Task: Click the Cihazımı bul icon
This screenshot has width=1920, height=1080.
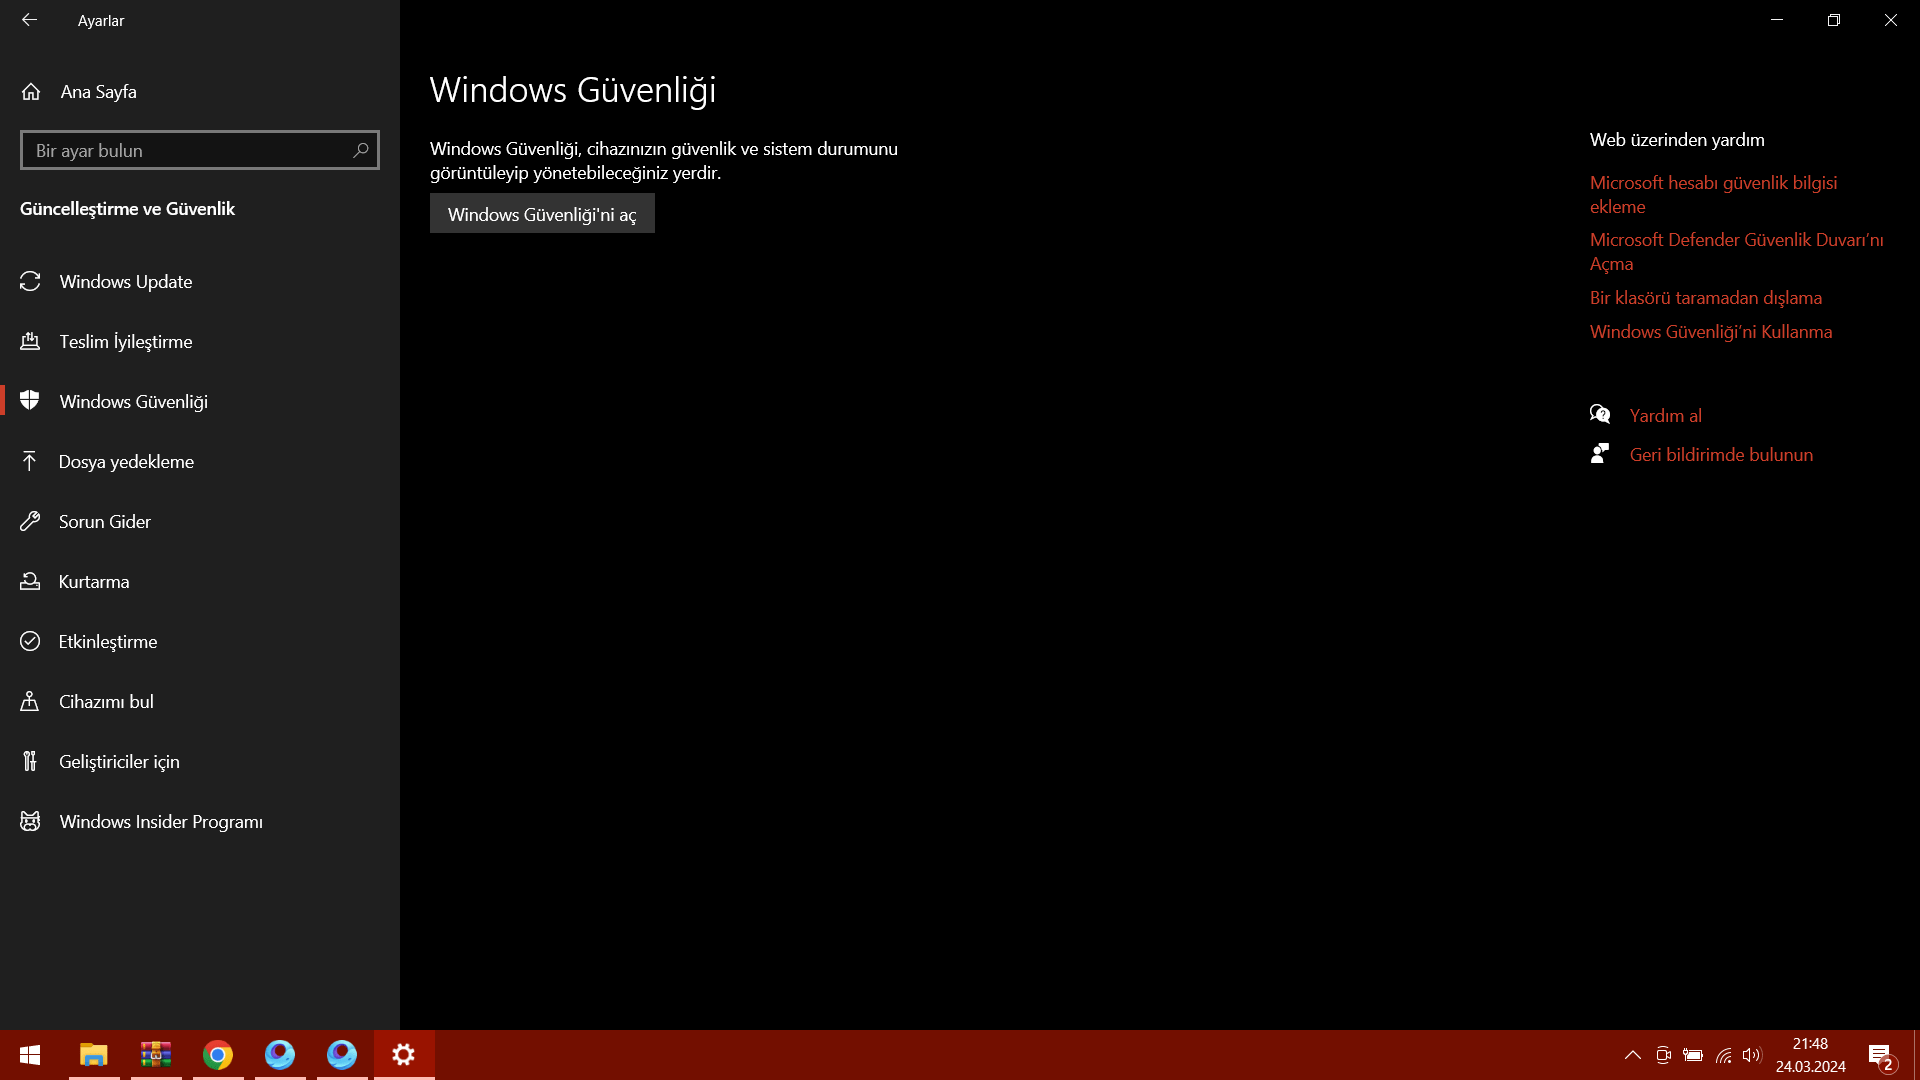Action: 30,701
